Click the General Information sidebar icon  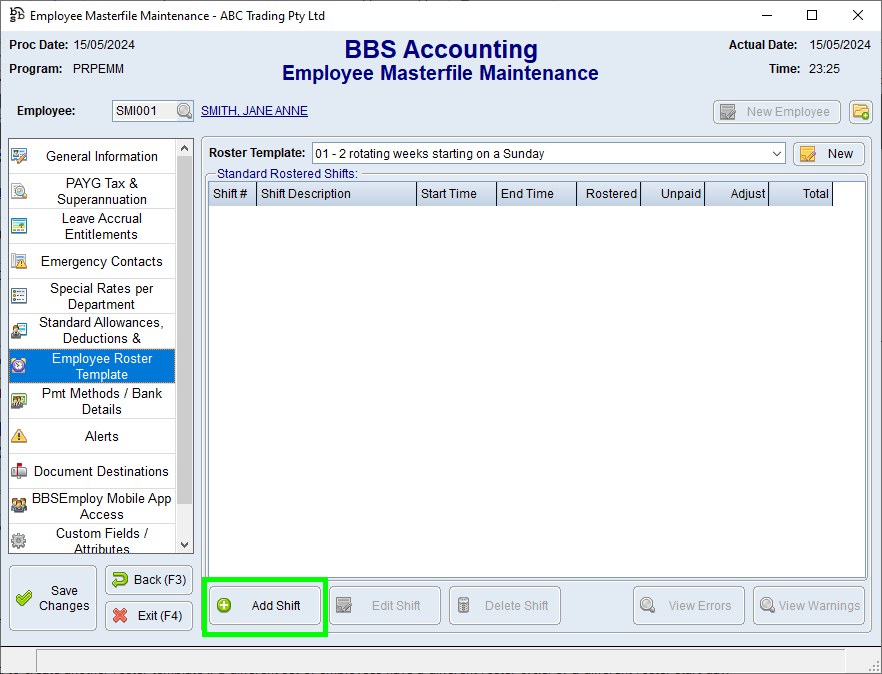pos(19,156)
